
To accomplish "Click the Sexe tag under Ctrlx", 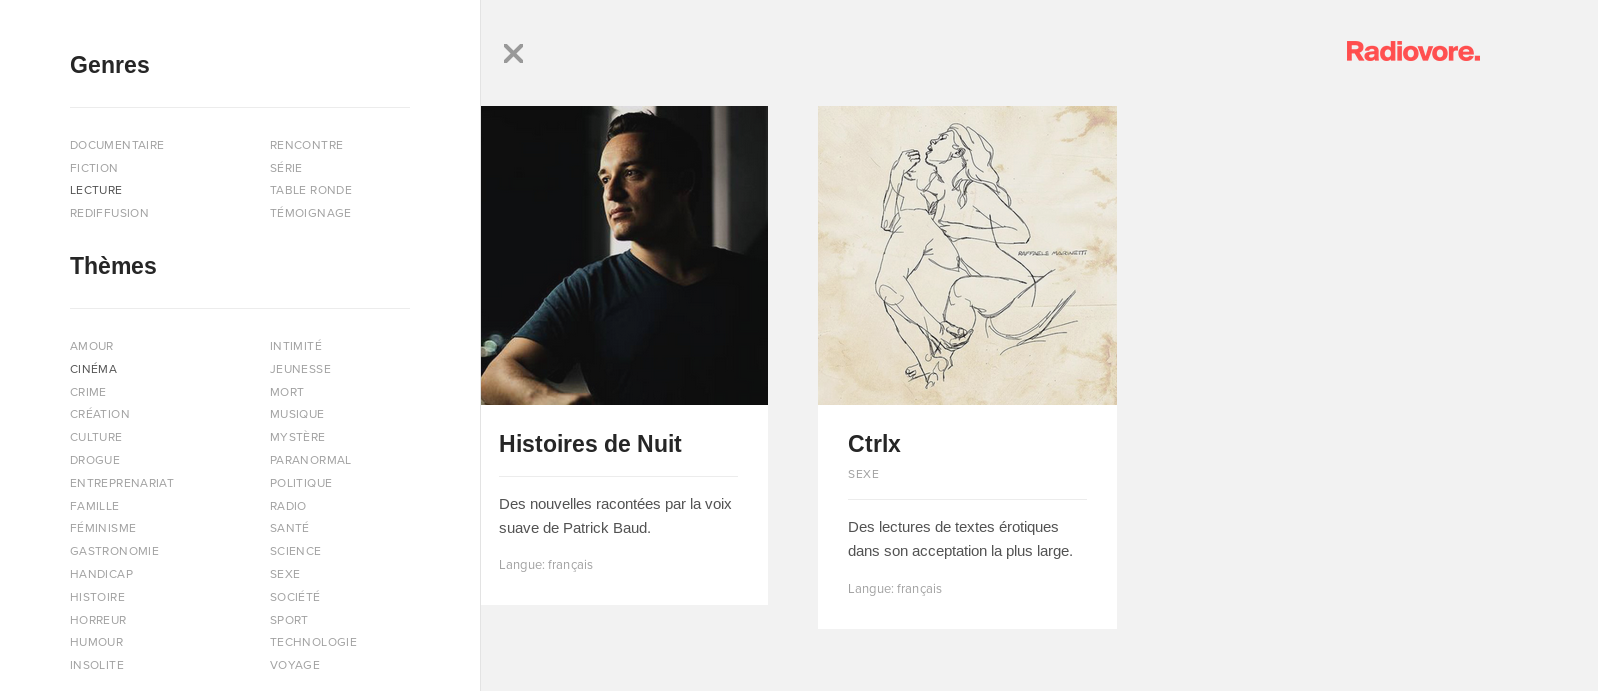I will 863,474.
